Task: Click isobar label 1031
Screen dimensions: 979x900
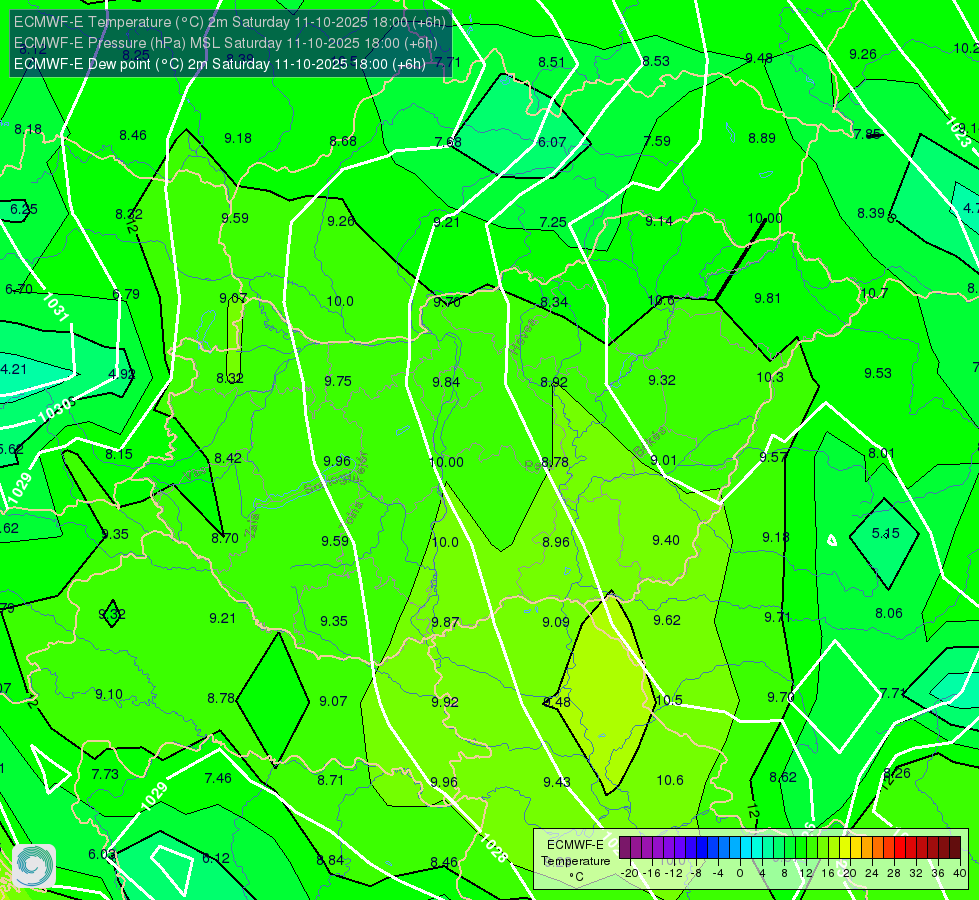Action: click(x=55, y=307)
